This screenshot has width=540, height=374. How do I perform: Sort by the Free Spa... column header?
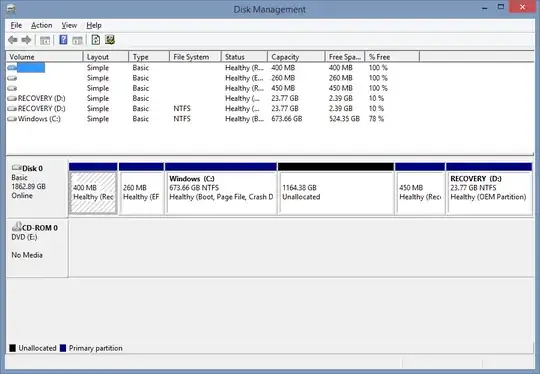pos(345,57)
